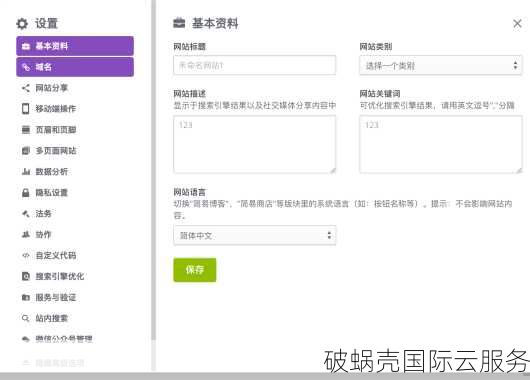The image size is (530, 380).
Task: Close the settings panel with X
Action: (x=517, y=24)
